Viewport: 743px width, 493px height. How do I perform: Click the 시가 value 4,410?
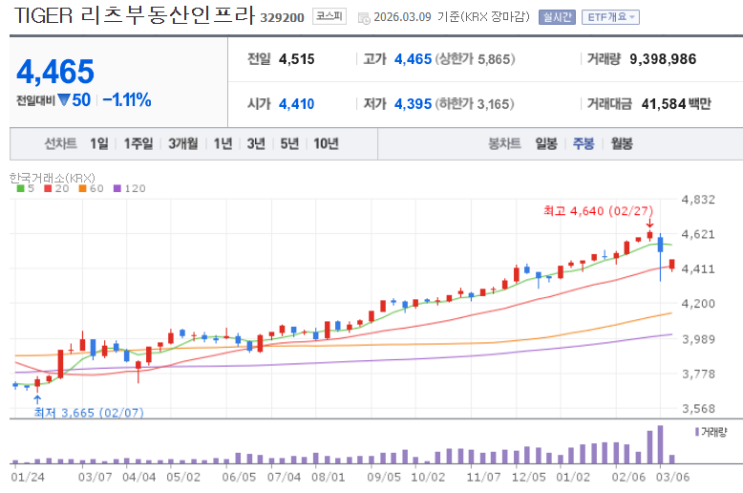click(297, 104)
